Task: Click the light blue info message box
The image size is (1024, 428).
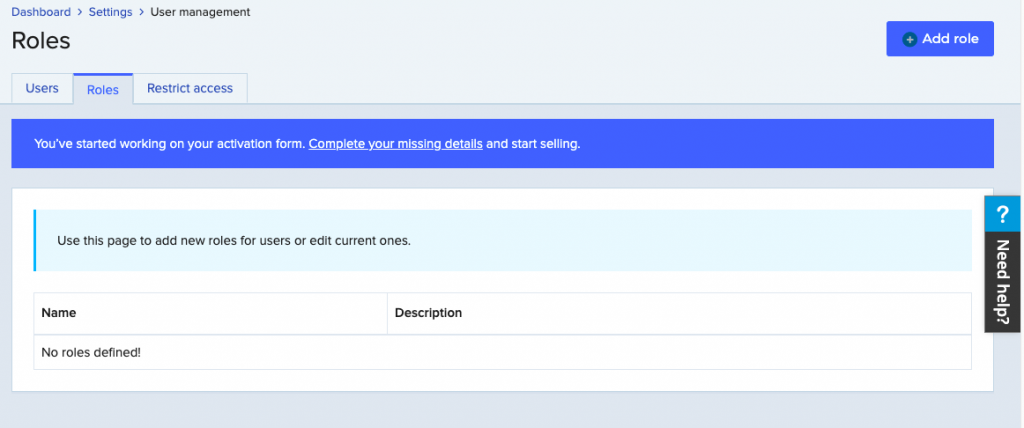Action: pos(502,240)
